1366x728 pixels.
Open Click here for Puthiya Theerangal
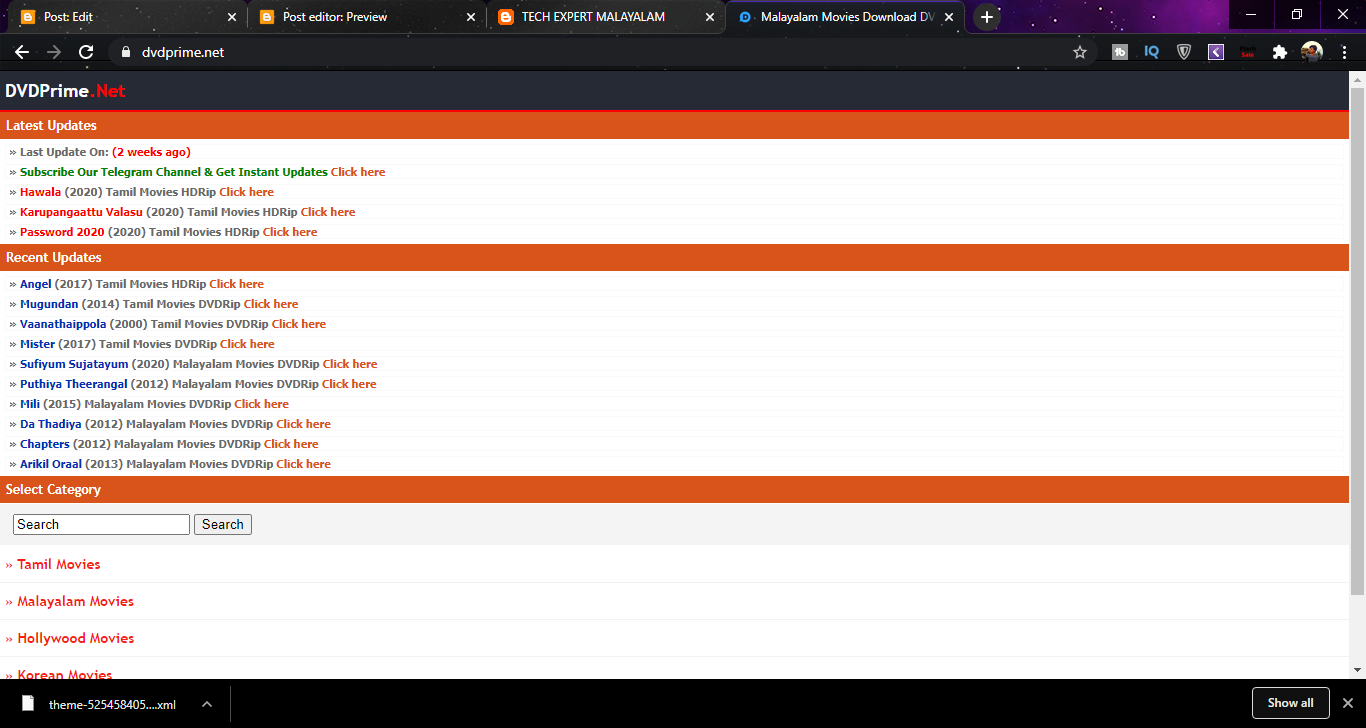tap(349, 384)
